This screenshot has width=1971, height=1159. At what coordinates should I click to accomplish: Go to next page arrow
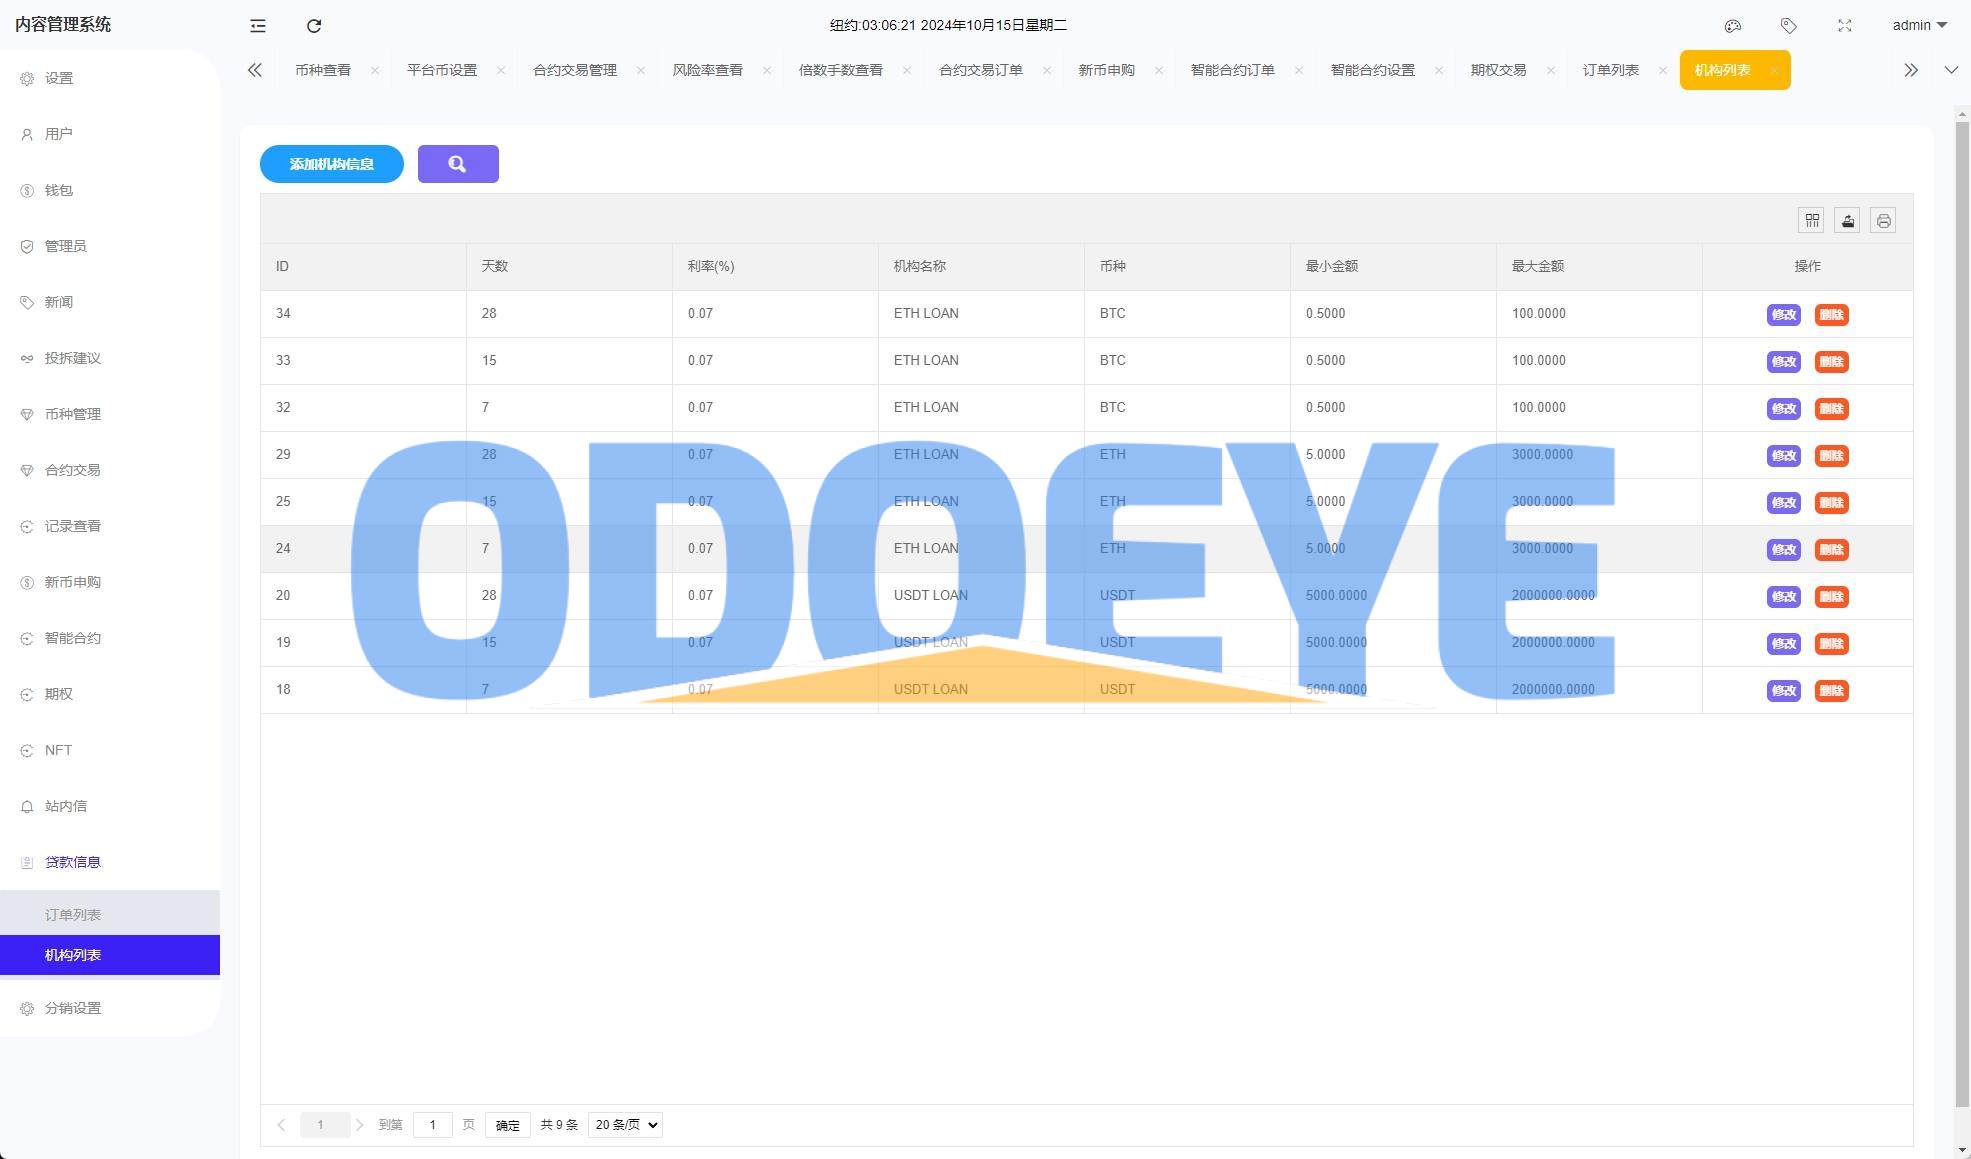pos(360,1125)
